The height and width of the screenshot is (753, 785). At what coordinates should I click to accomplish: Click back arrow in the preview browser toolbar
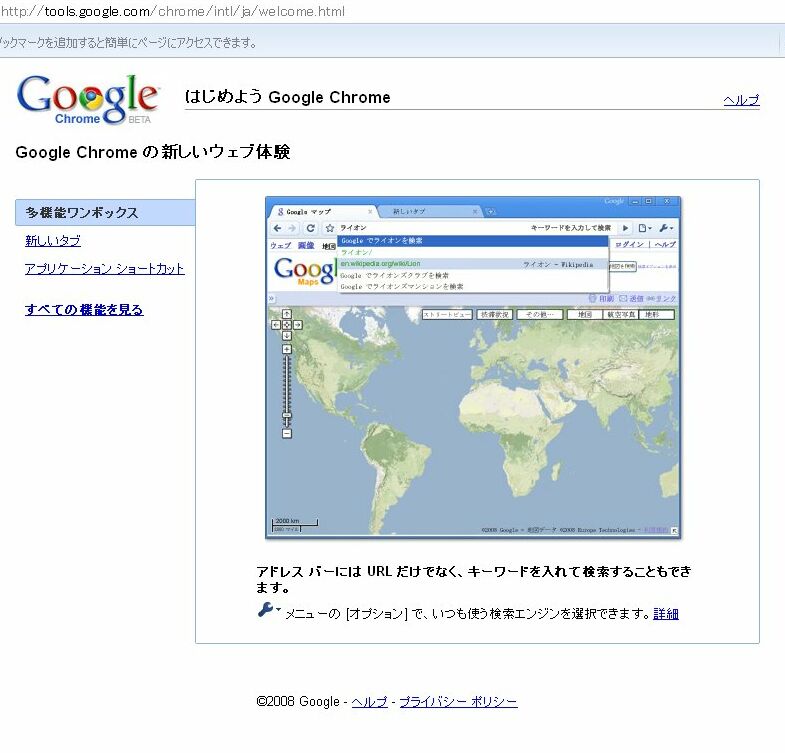coord(278,228)
